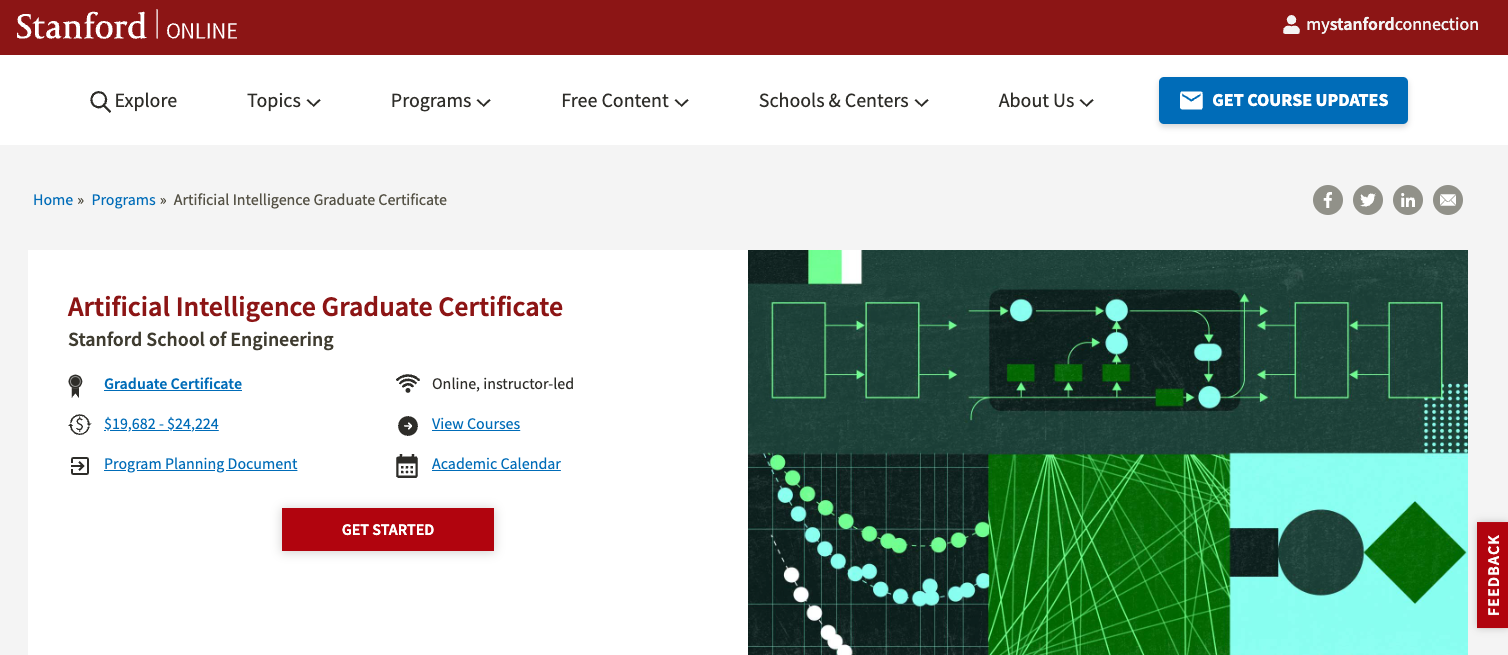Click Stanford School of Engineering subtitle

[201, 340]
